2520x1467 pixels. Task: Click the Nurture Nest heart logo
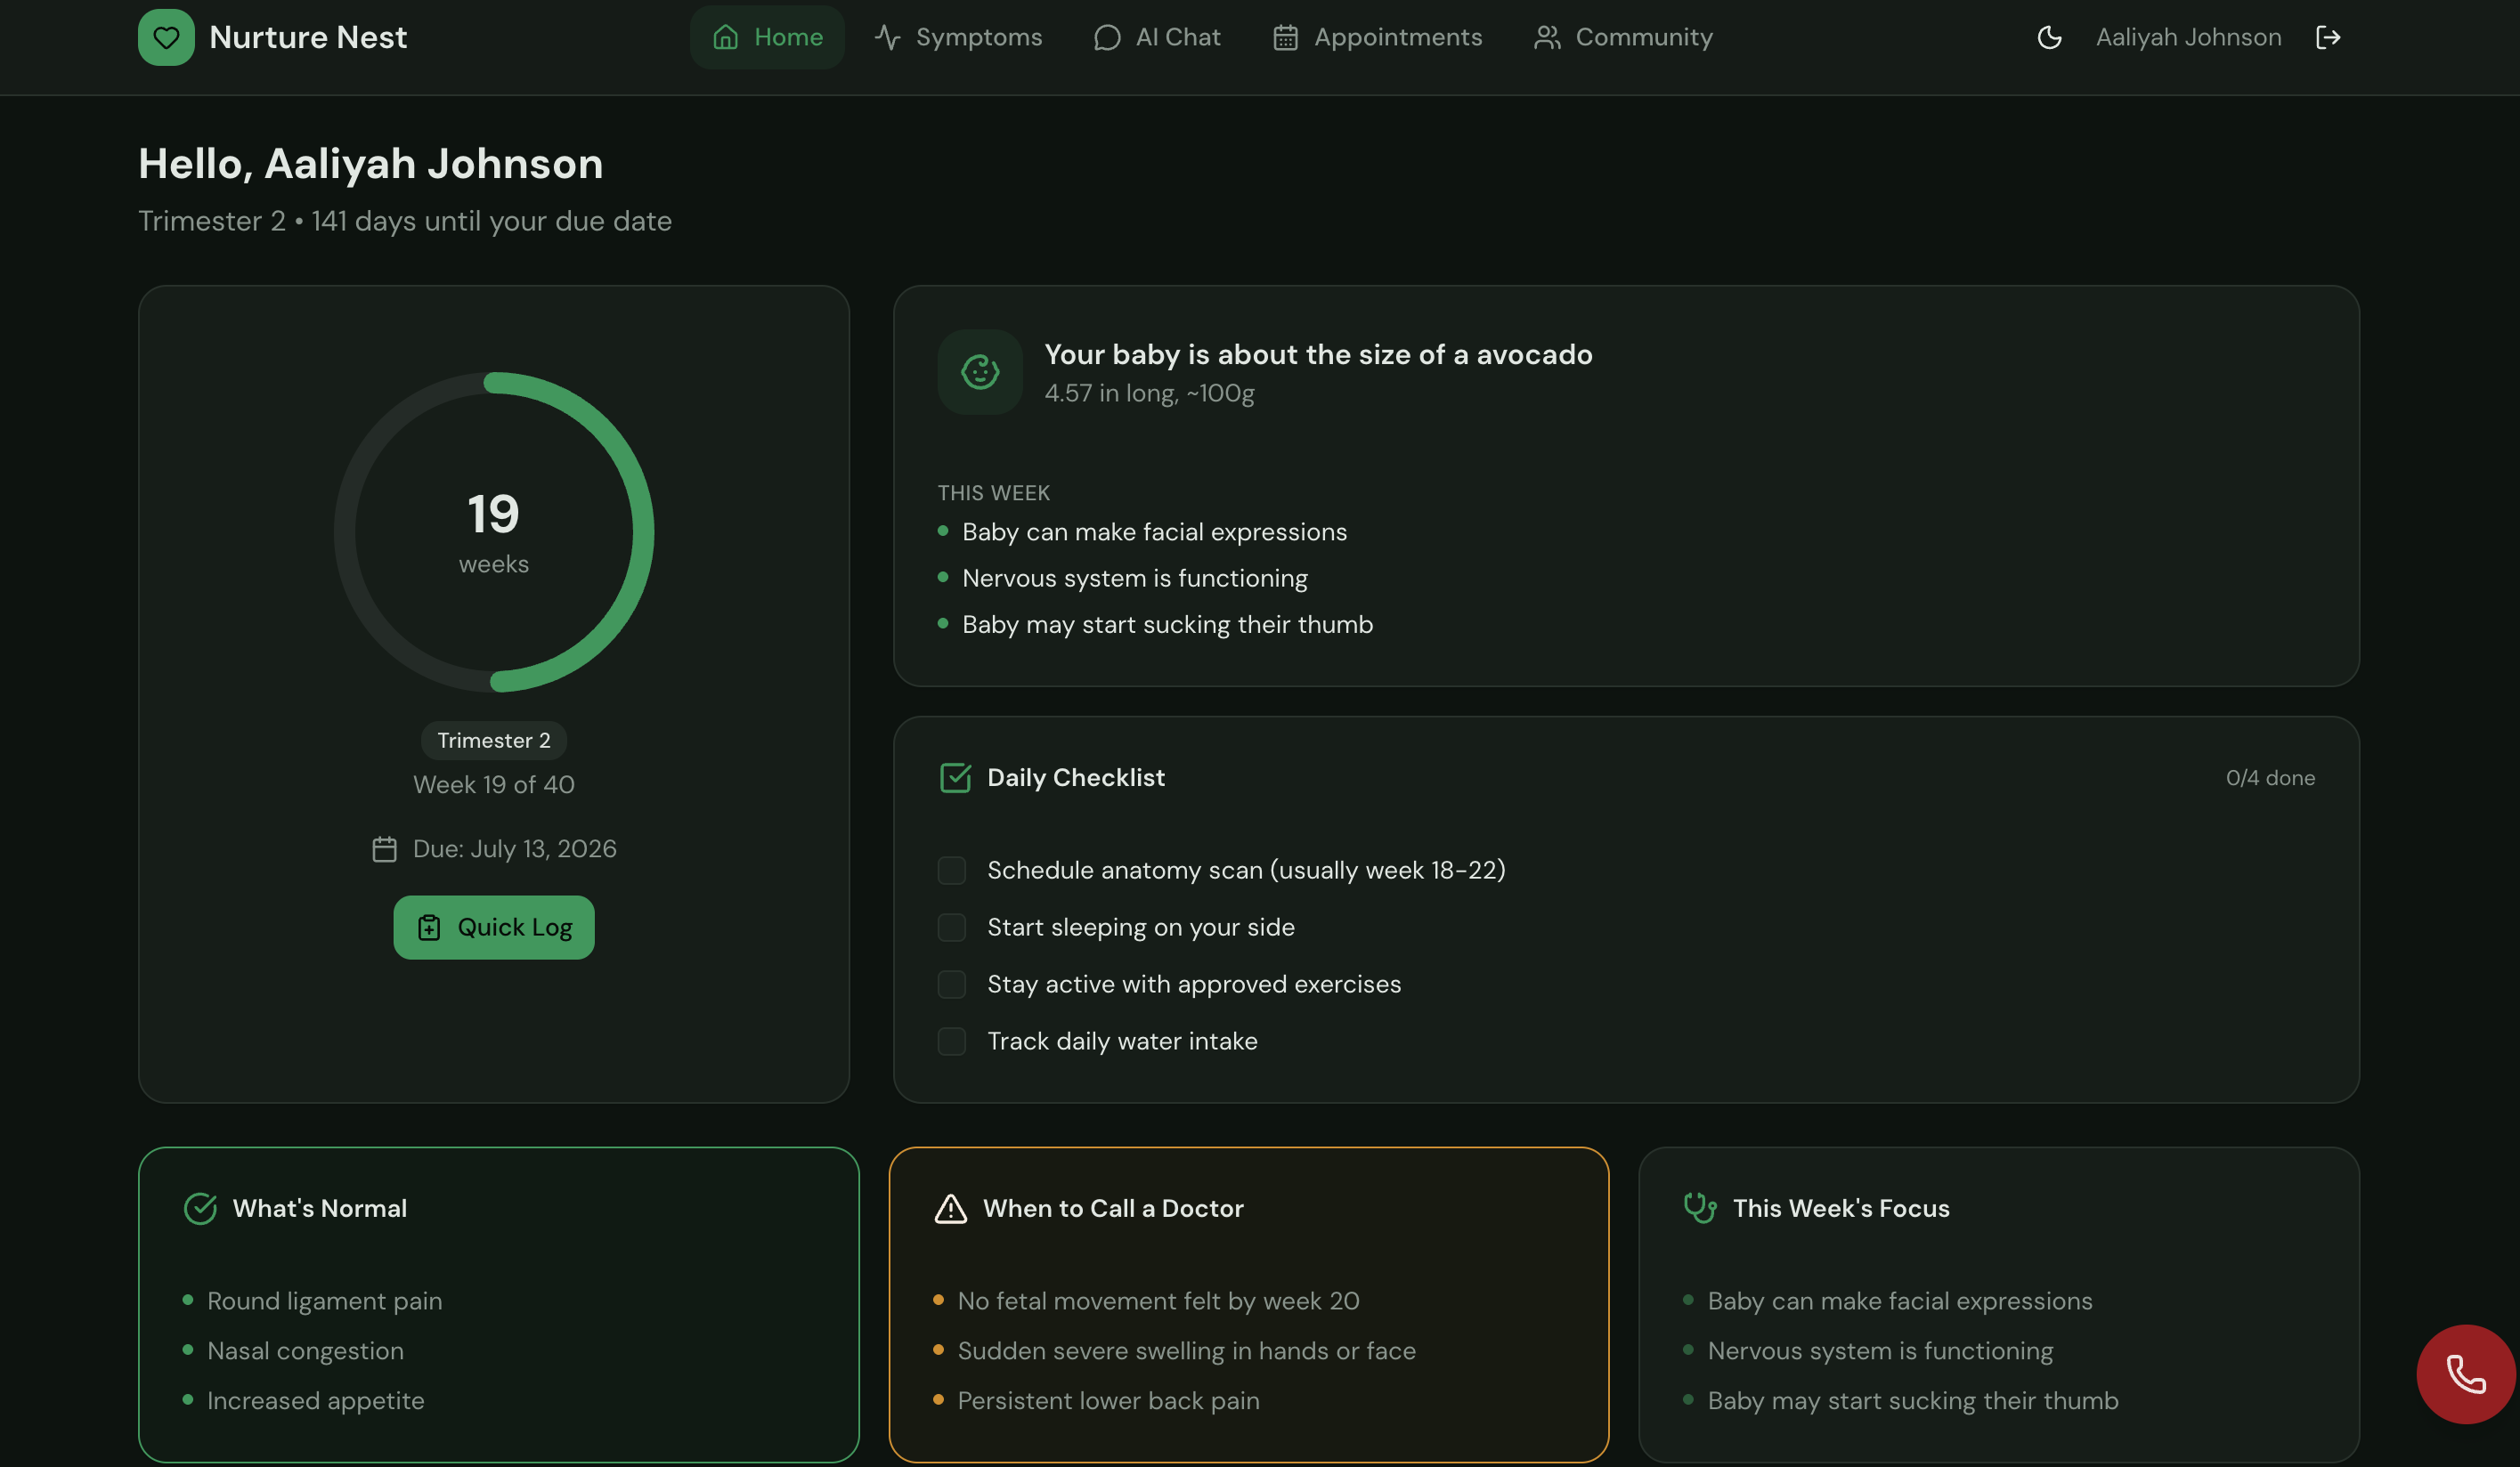click(166, 37)
